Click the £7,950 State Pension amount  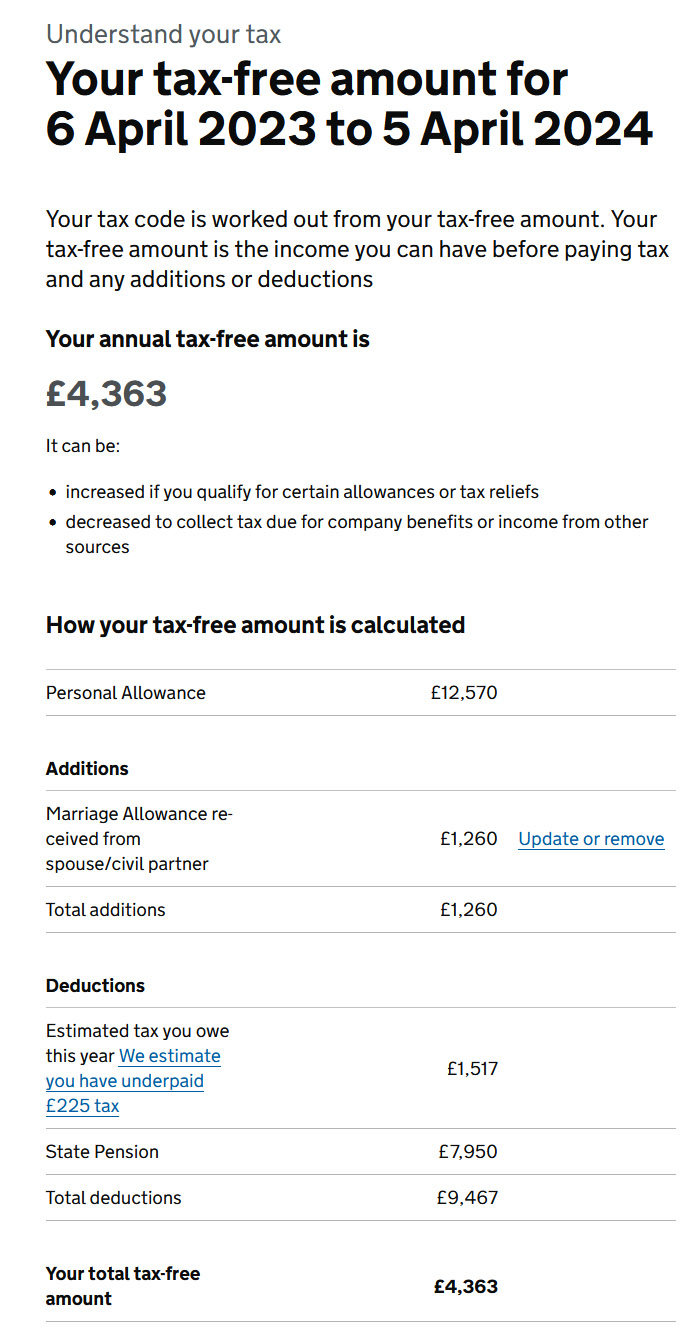coord(467,1152)
